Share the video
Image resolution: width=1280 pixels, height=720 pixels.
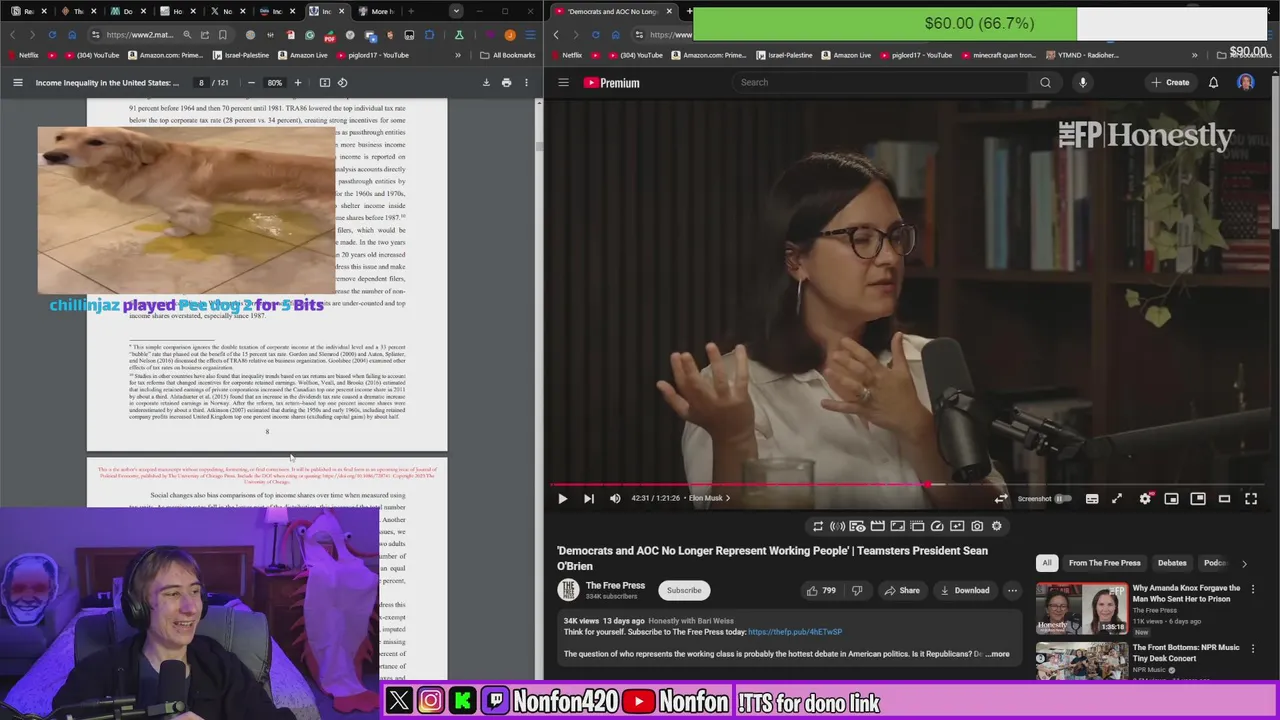901,590
